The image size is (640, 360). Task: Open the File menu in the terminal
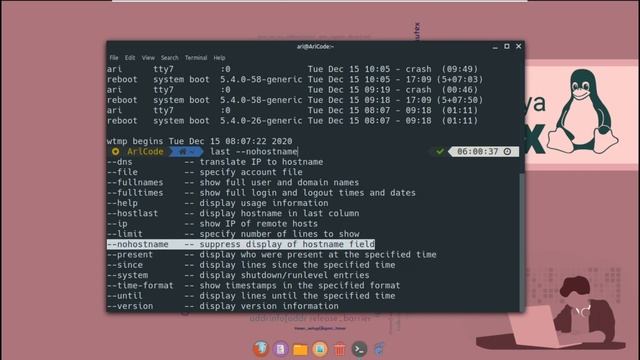[x=114, y=58]
